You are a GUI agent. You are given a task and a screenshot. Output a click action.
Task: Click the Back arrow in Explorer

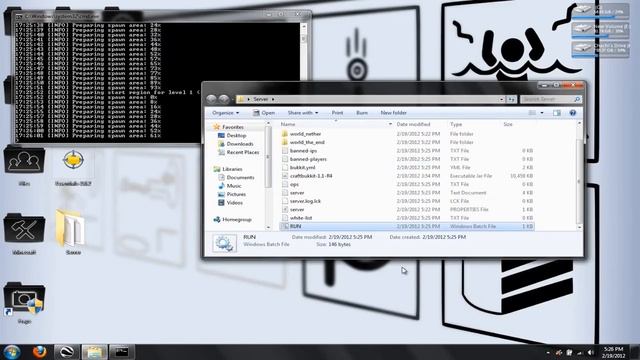coord(211,99)
